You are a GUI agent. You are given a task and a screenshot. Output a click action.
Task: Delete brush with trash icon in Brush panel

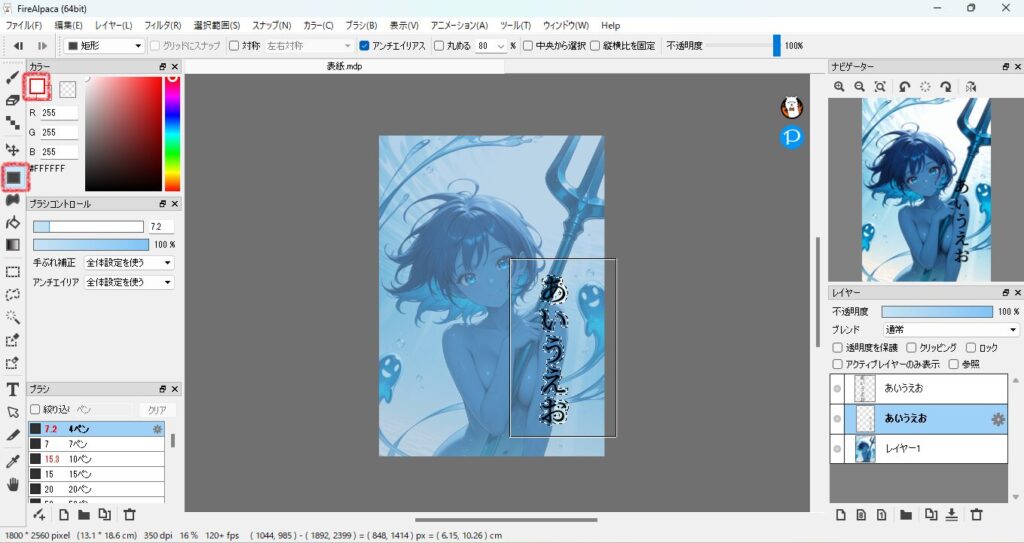coord(130,515)
